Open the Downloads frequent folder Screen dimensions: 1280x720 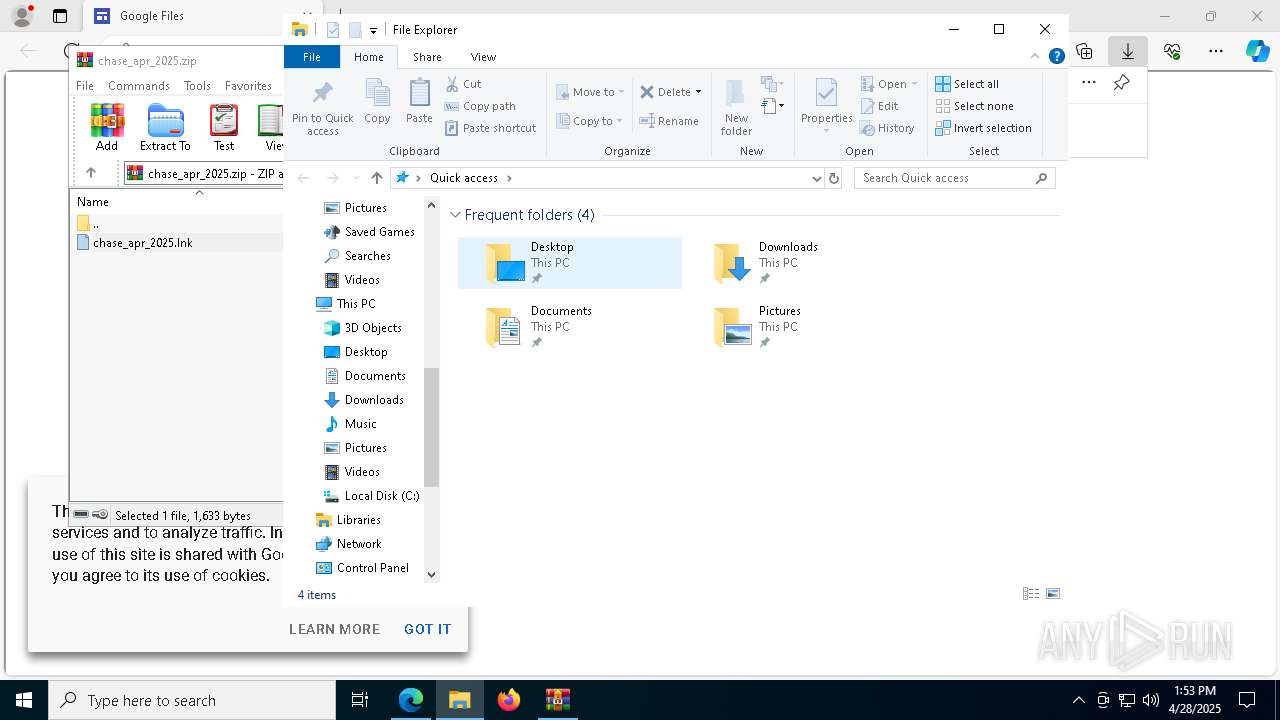[797, 263]
